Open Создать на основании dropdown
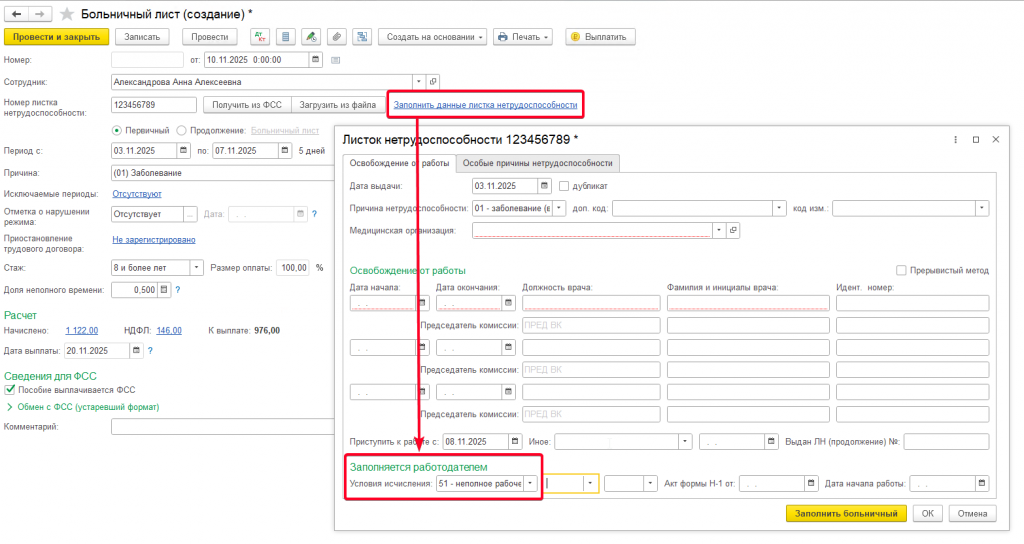This screenshot has height=544, width=1024. (x=432, y=37)
